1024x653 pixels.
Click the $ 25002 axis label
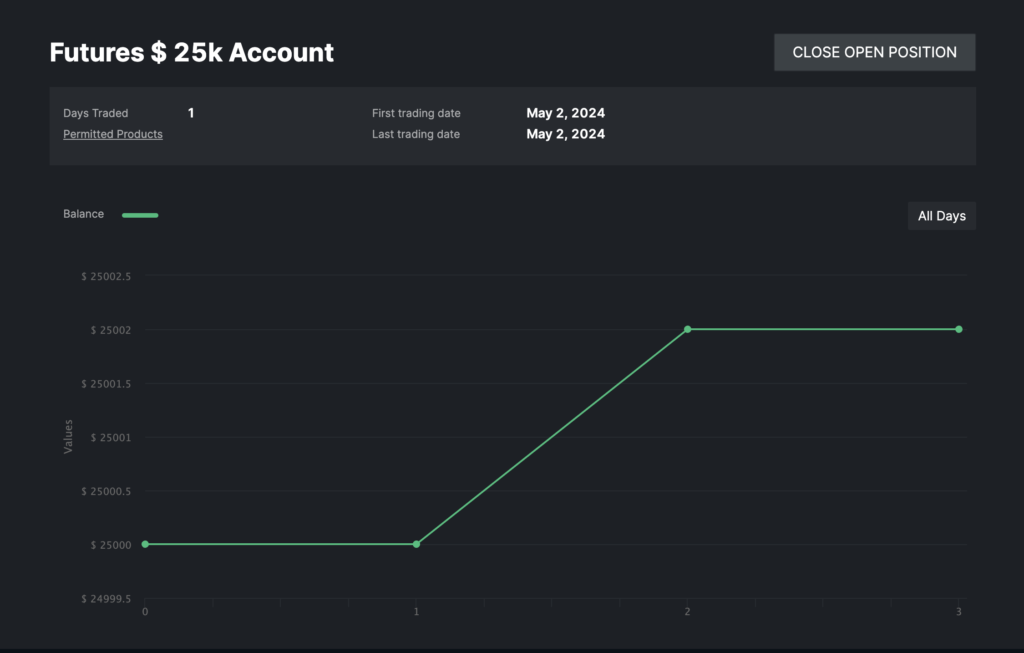point(110,330)
